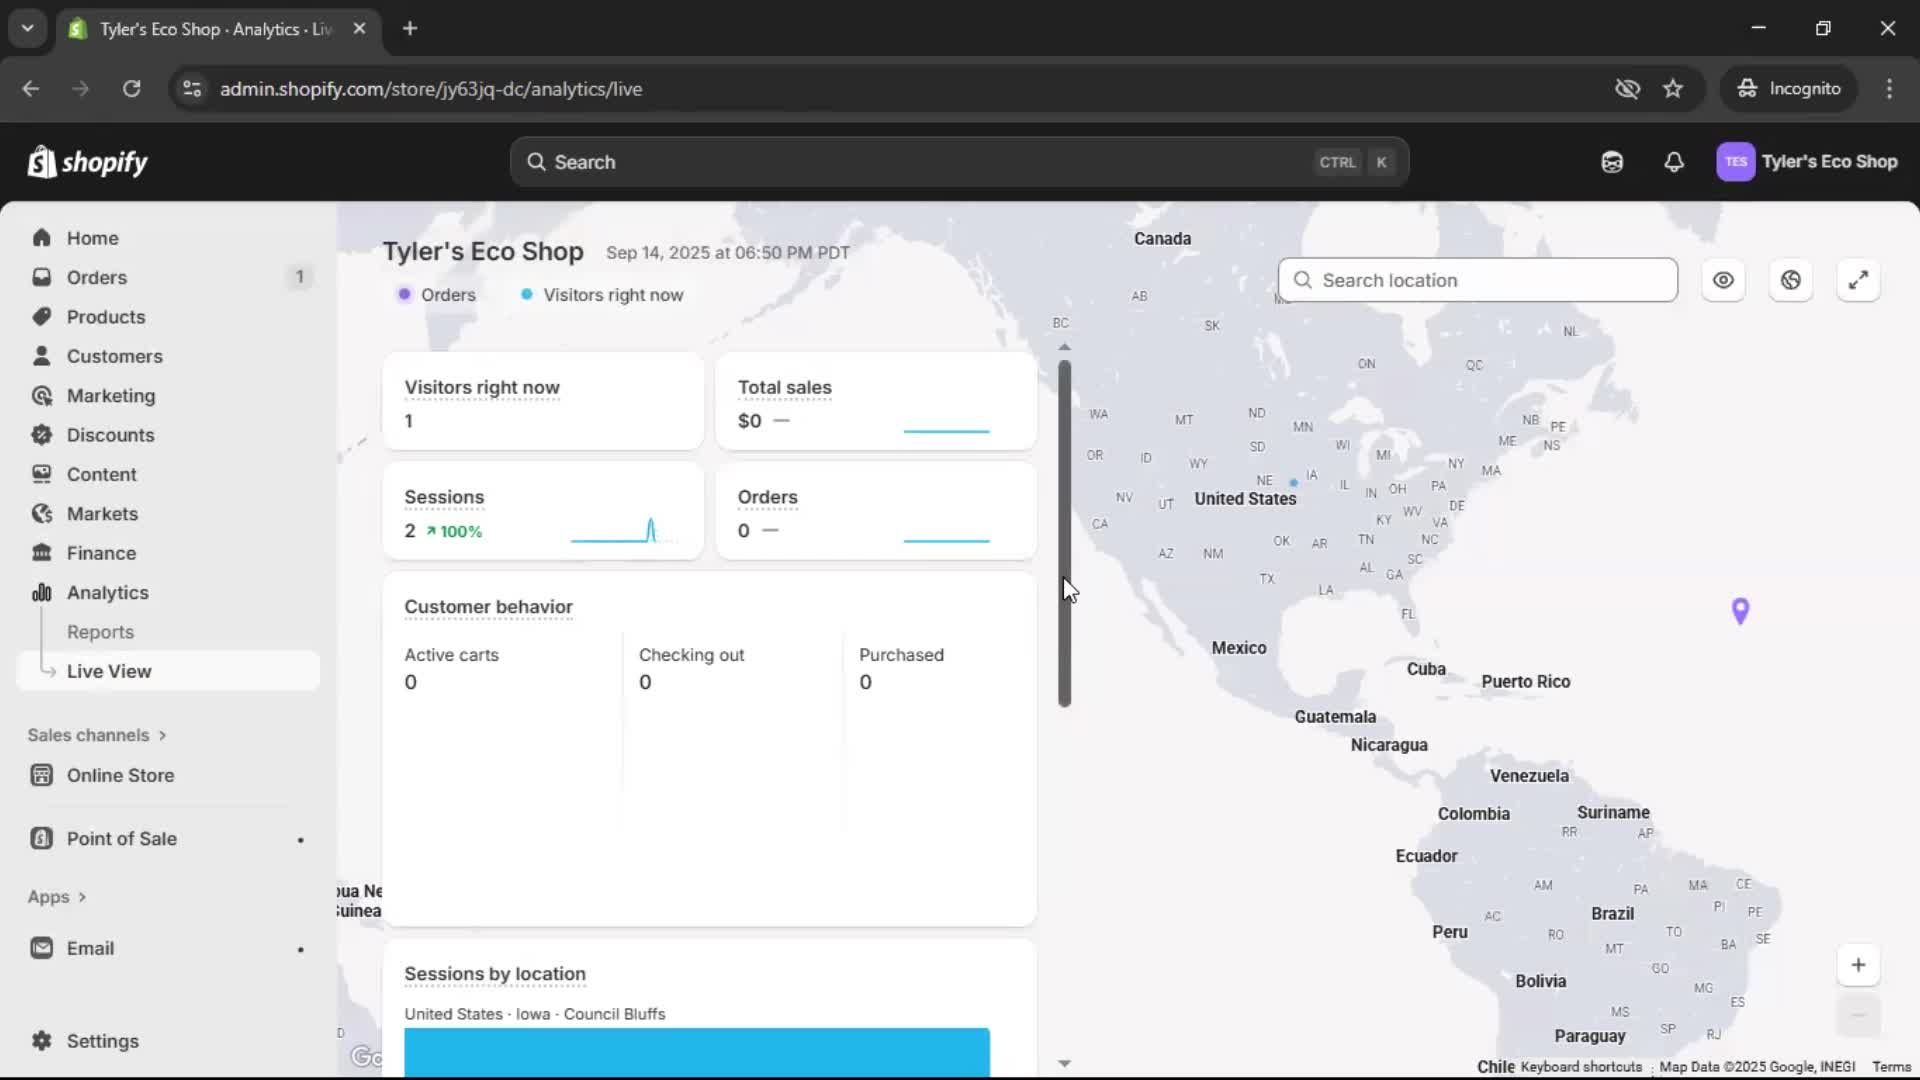Click the Analytics bar chart icon

[41, 593]
